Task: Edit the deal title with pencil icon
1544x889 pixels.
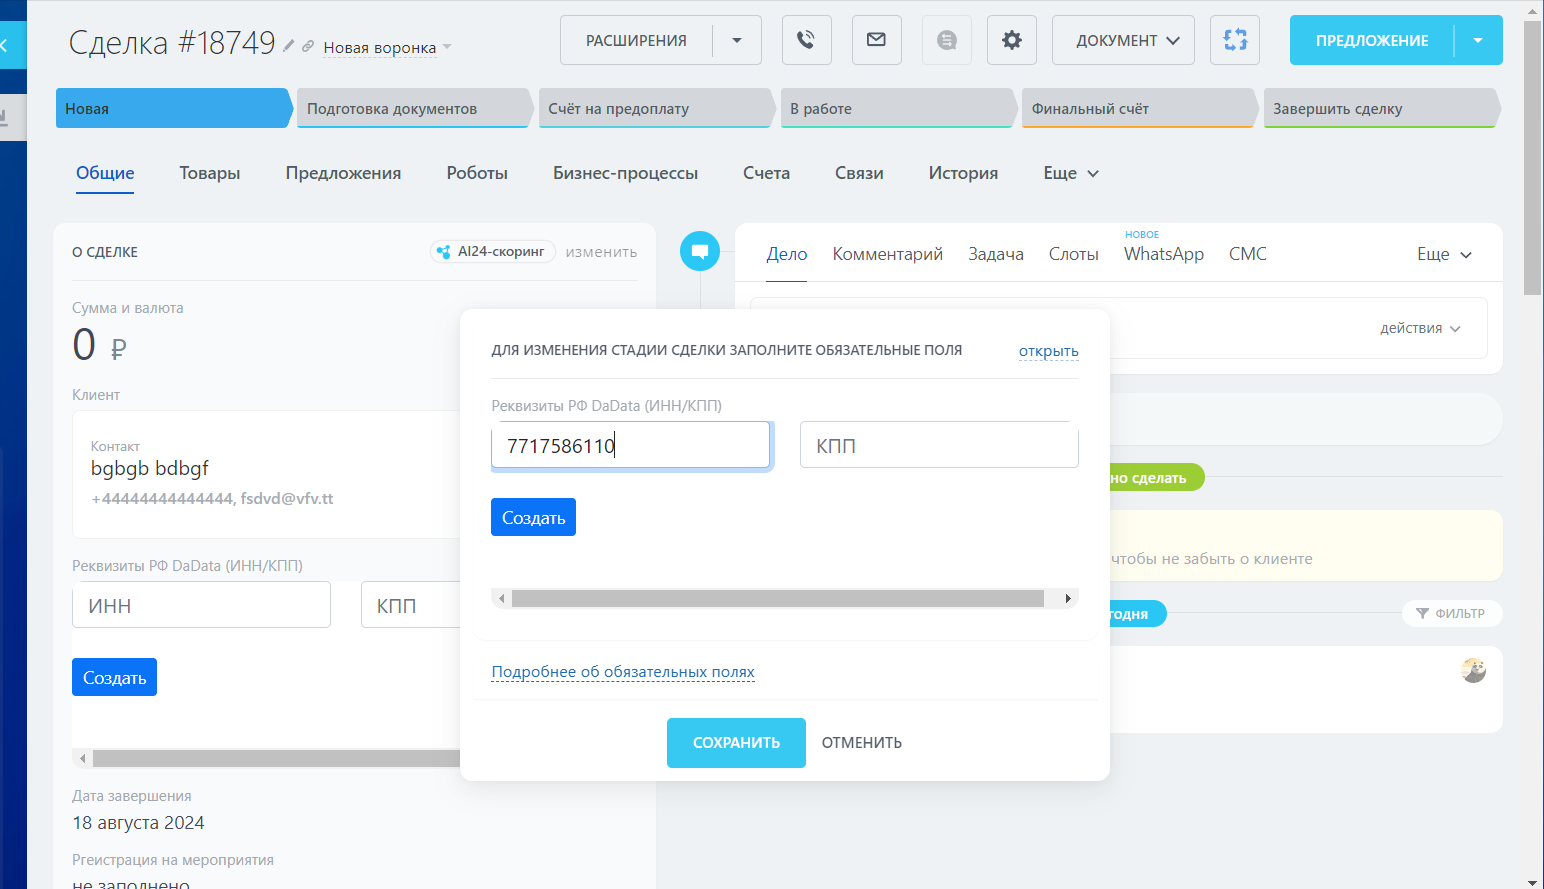Action: 288,45
